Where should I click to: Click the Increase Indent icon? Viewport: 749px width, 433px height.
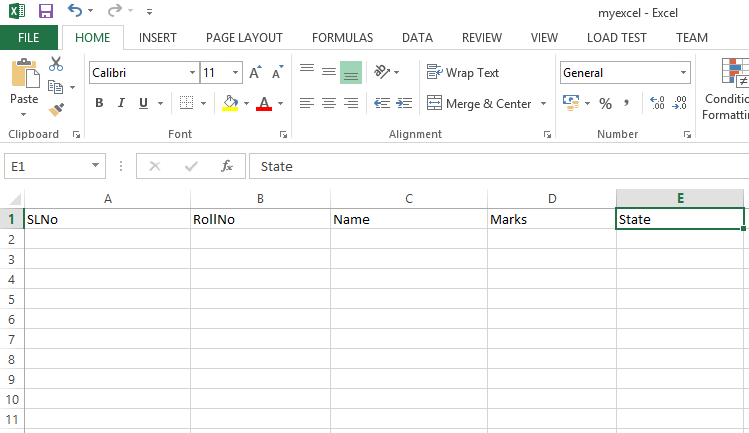404,103
